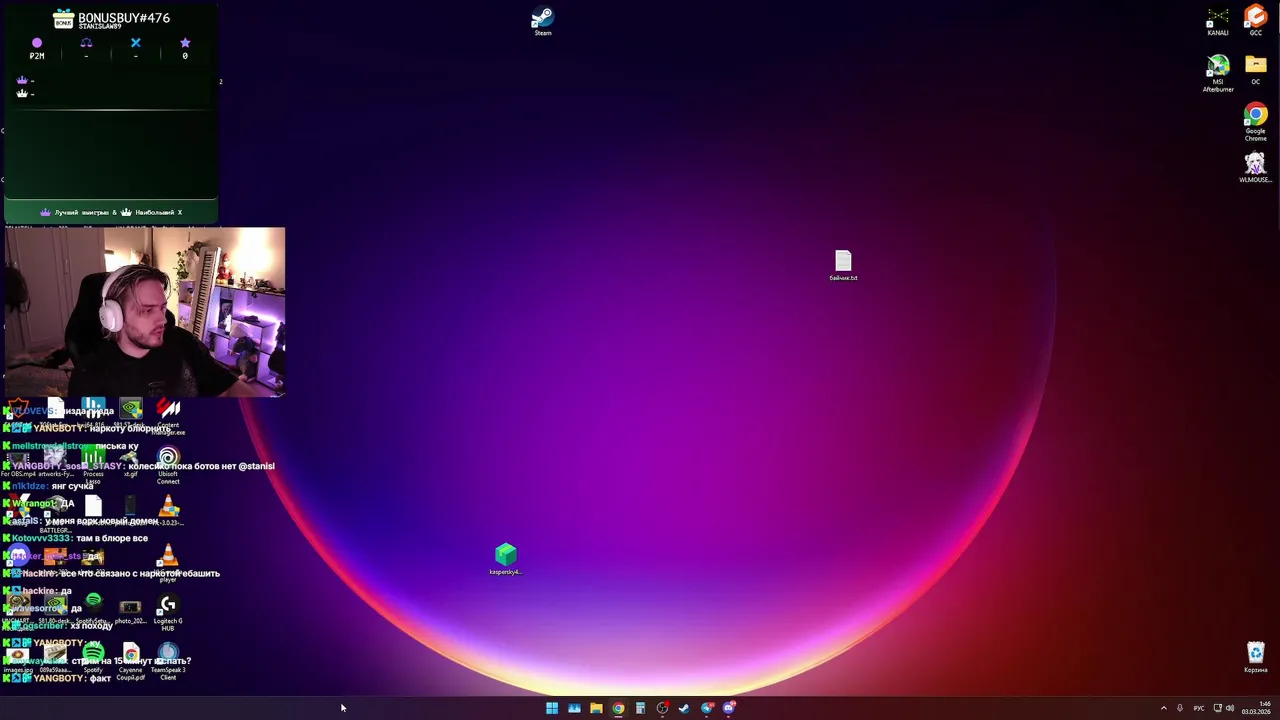Open Telegram from the taskbar

click(x=707, y=708)
